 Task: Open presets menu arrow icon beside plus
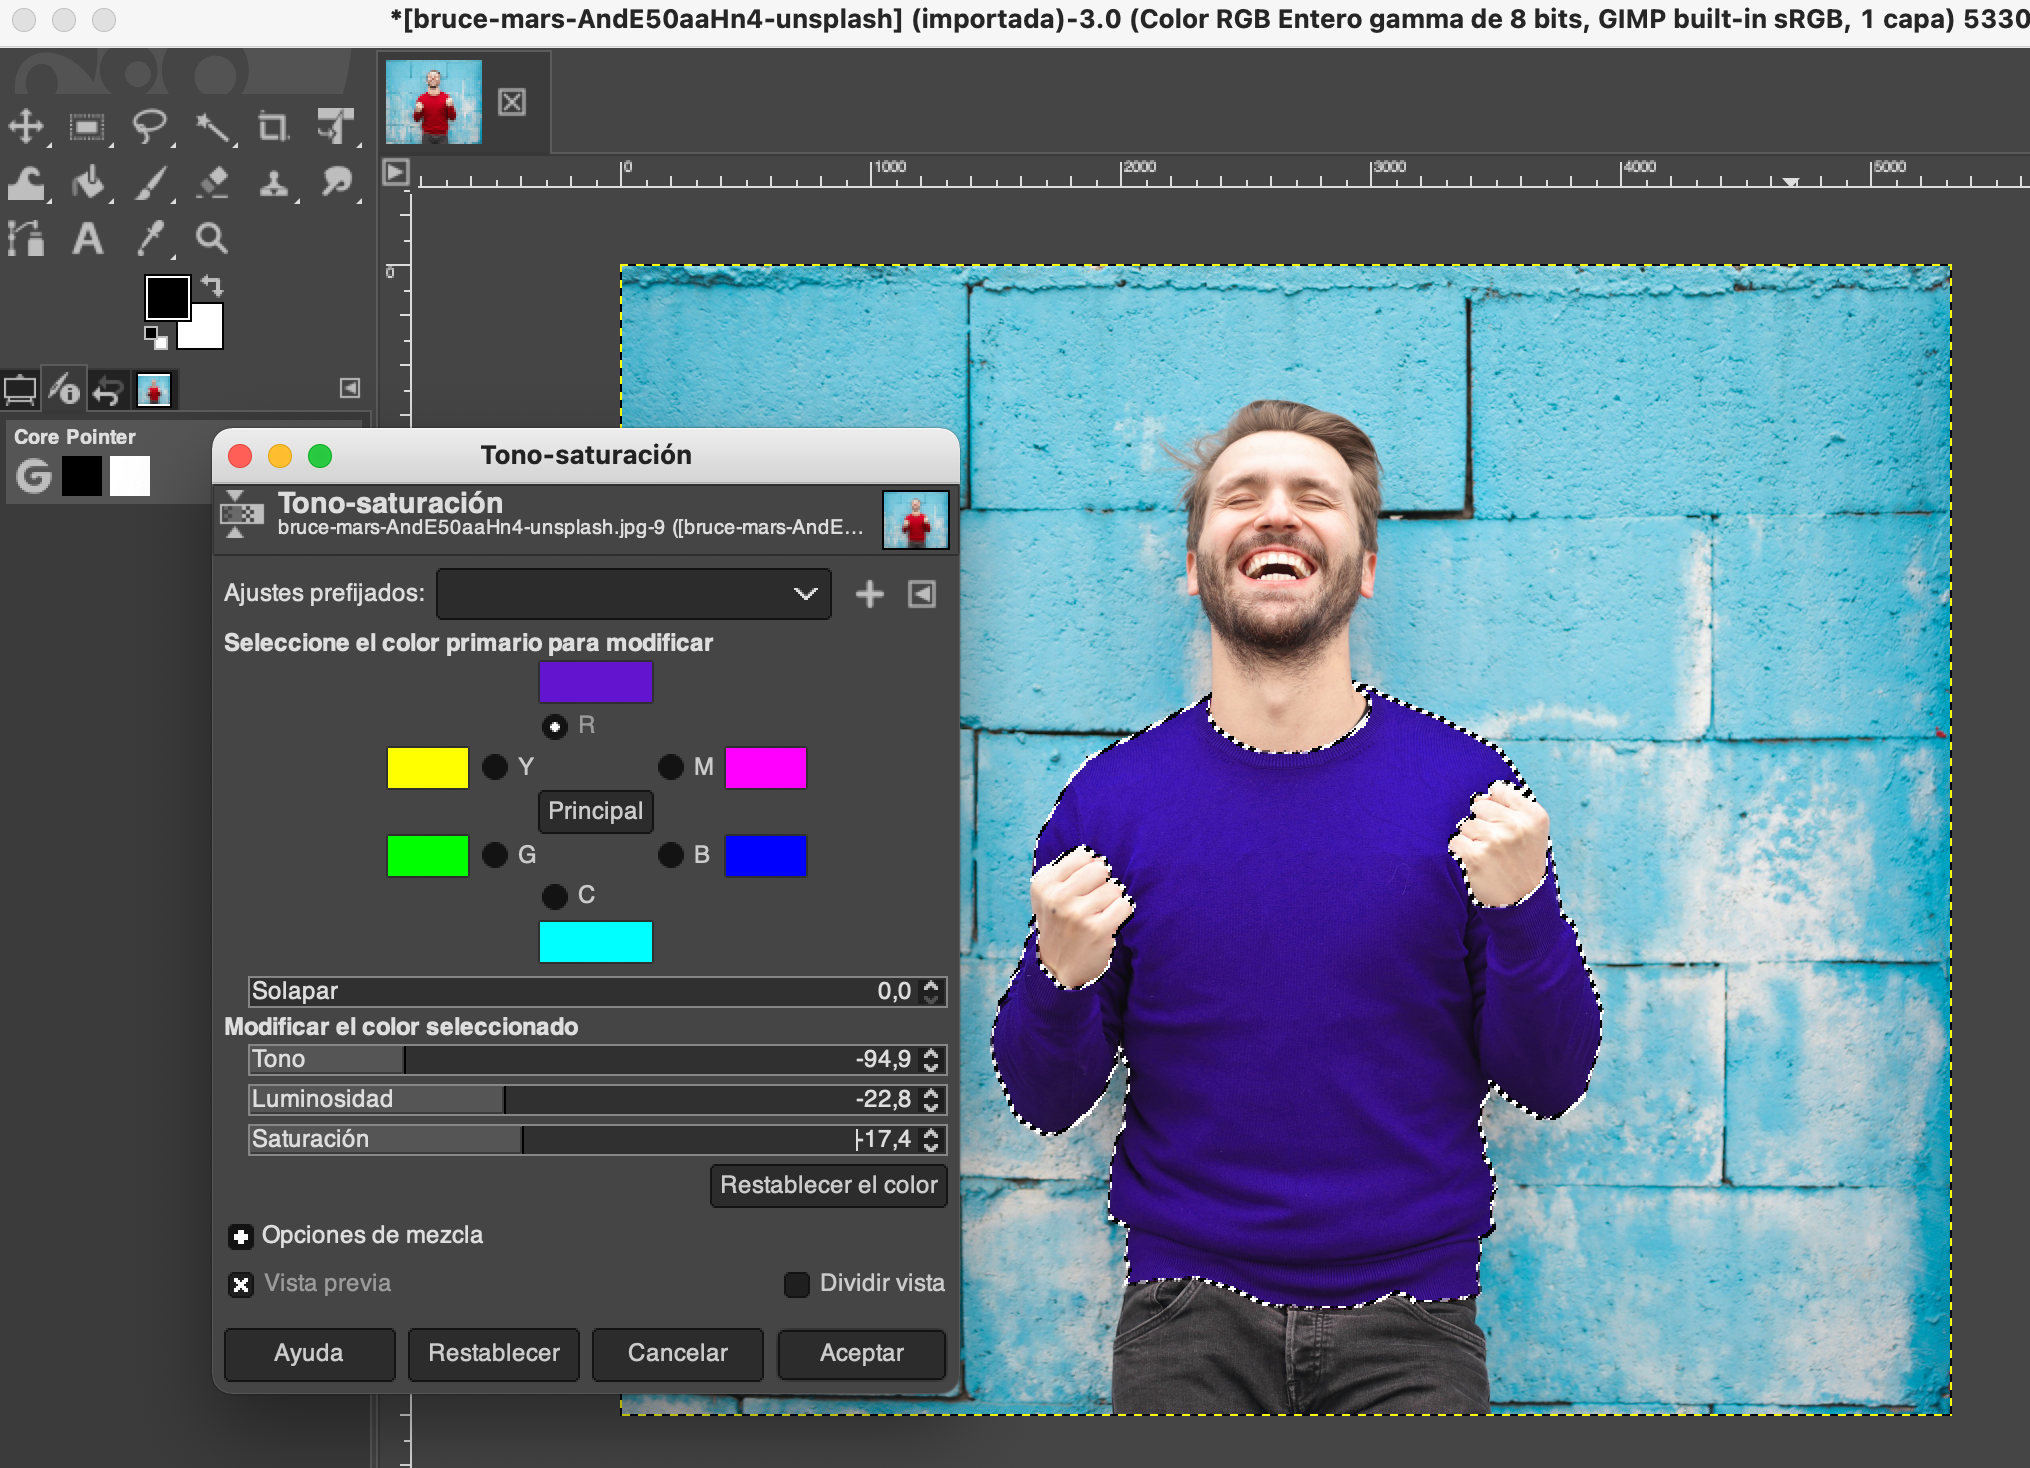[922, 594]
